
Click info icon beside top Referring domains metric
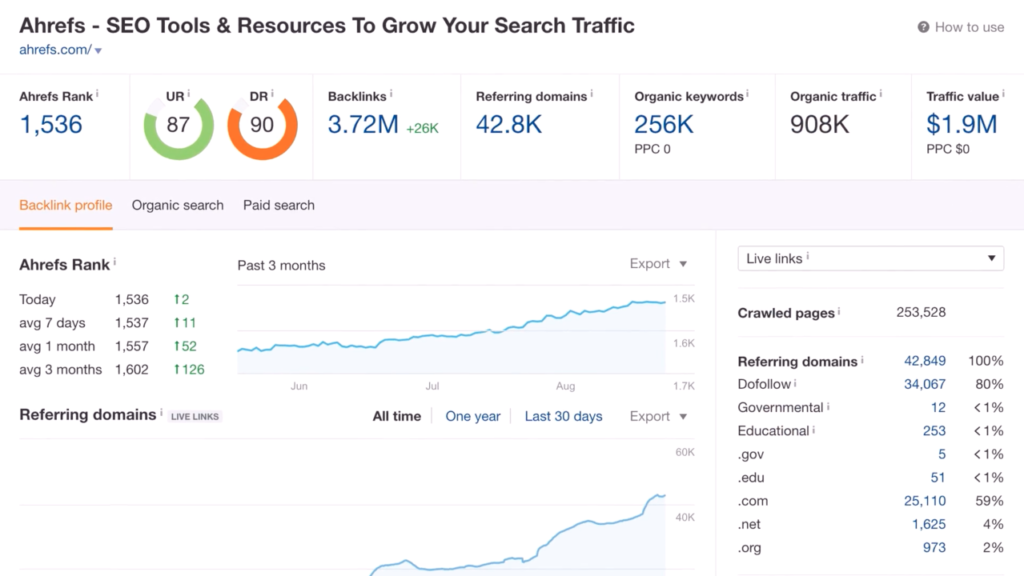click(x=592, y=94)
